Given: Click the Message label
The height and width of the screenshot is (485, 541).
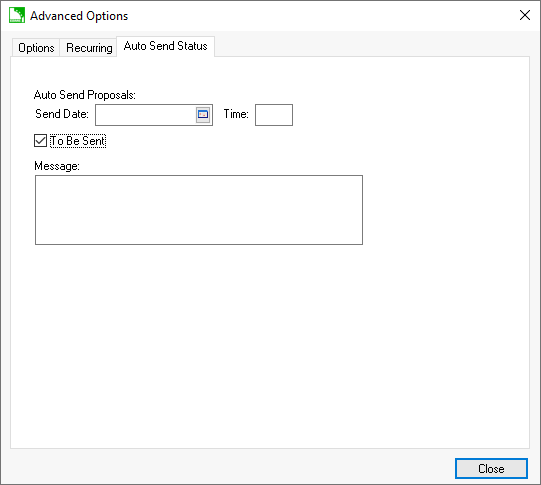Looking at the screenshot, I should (57, 166).
